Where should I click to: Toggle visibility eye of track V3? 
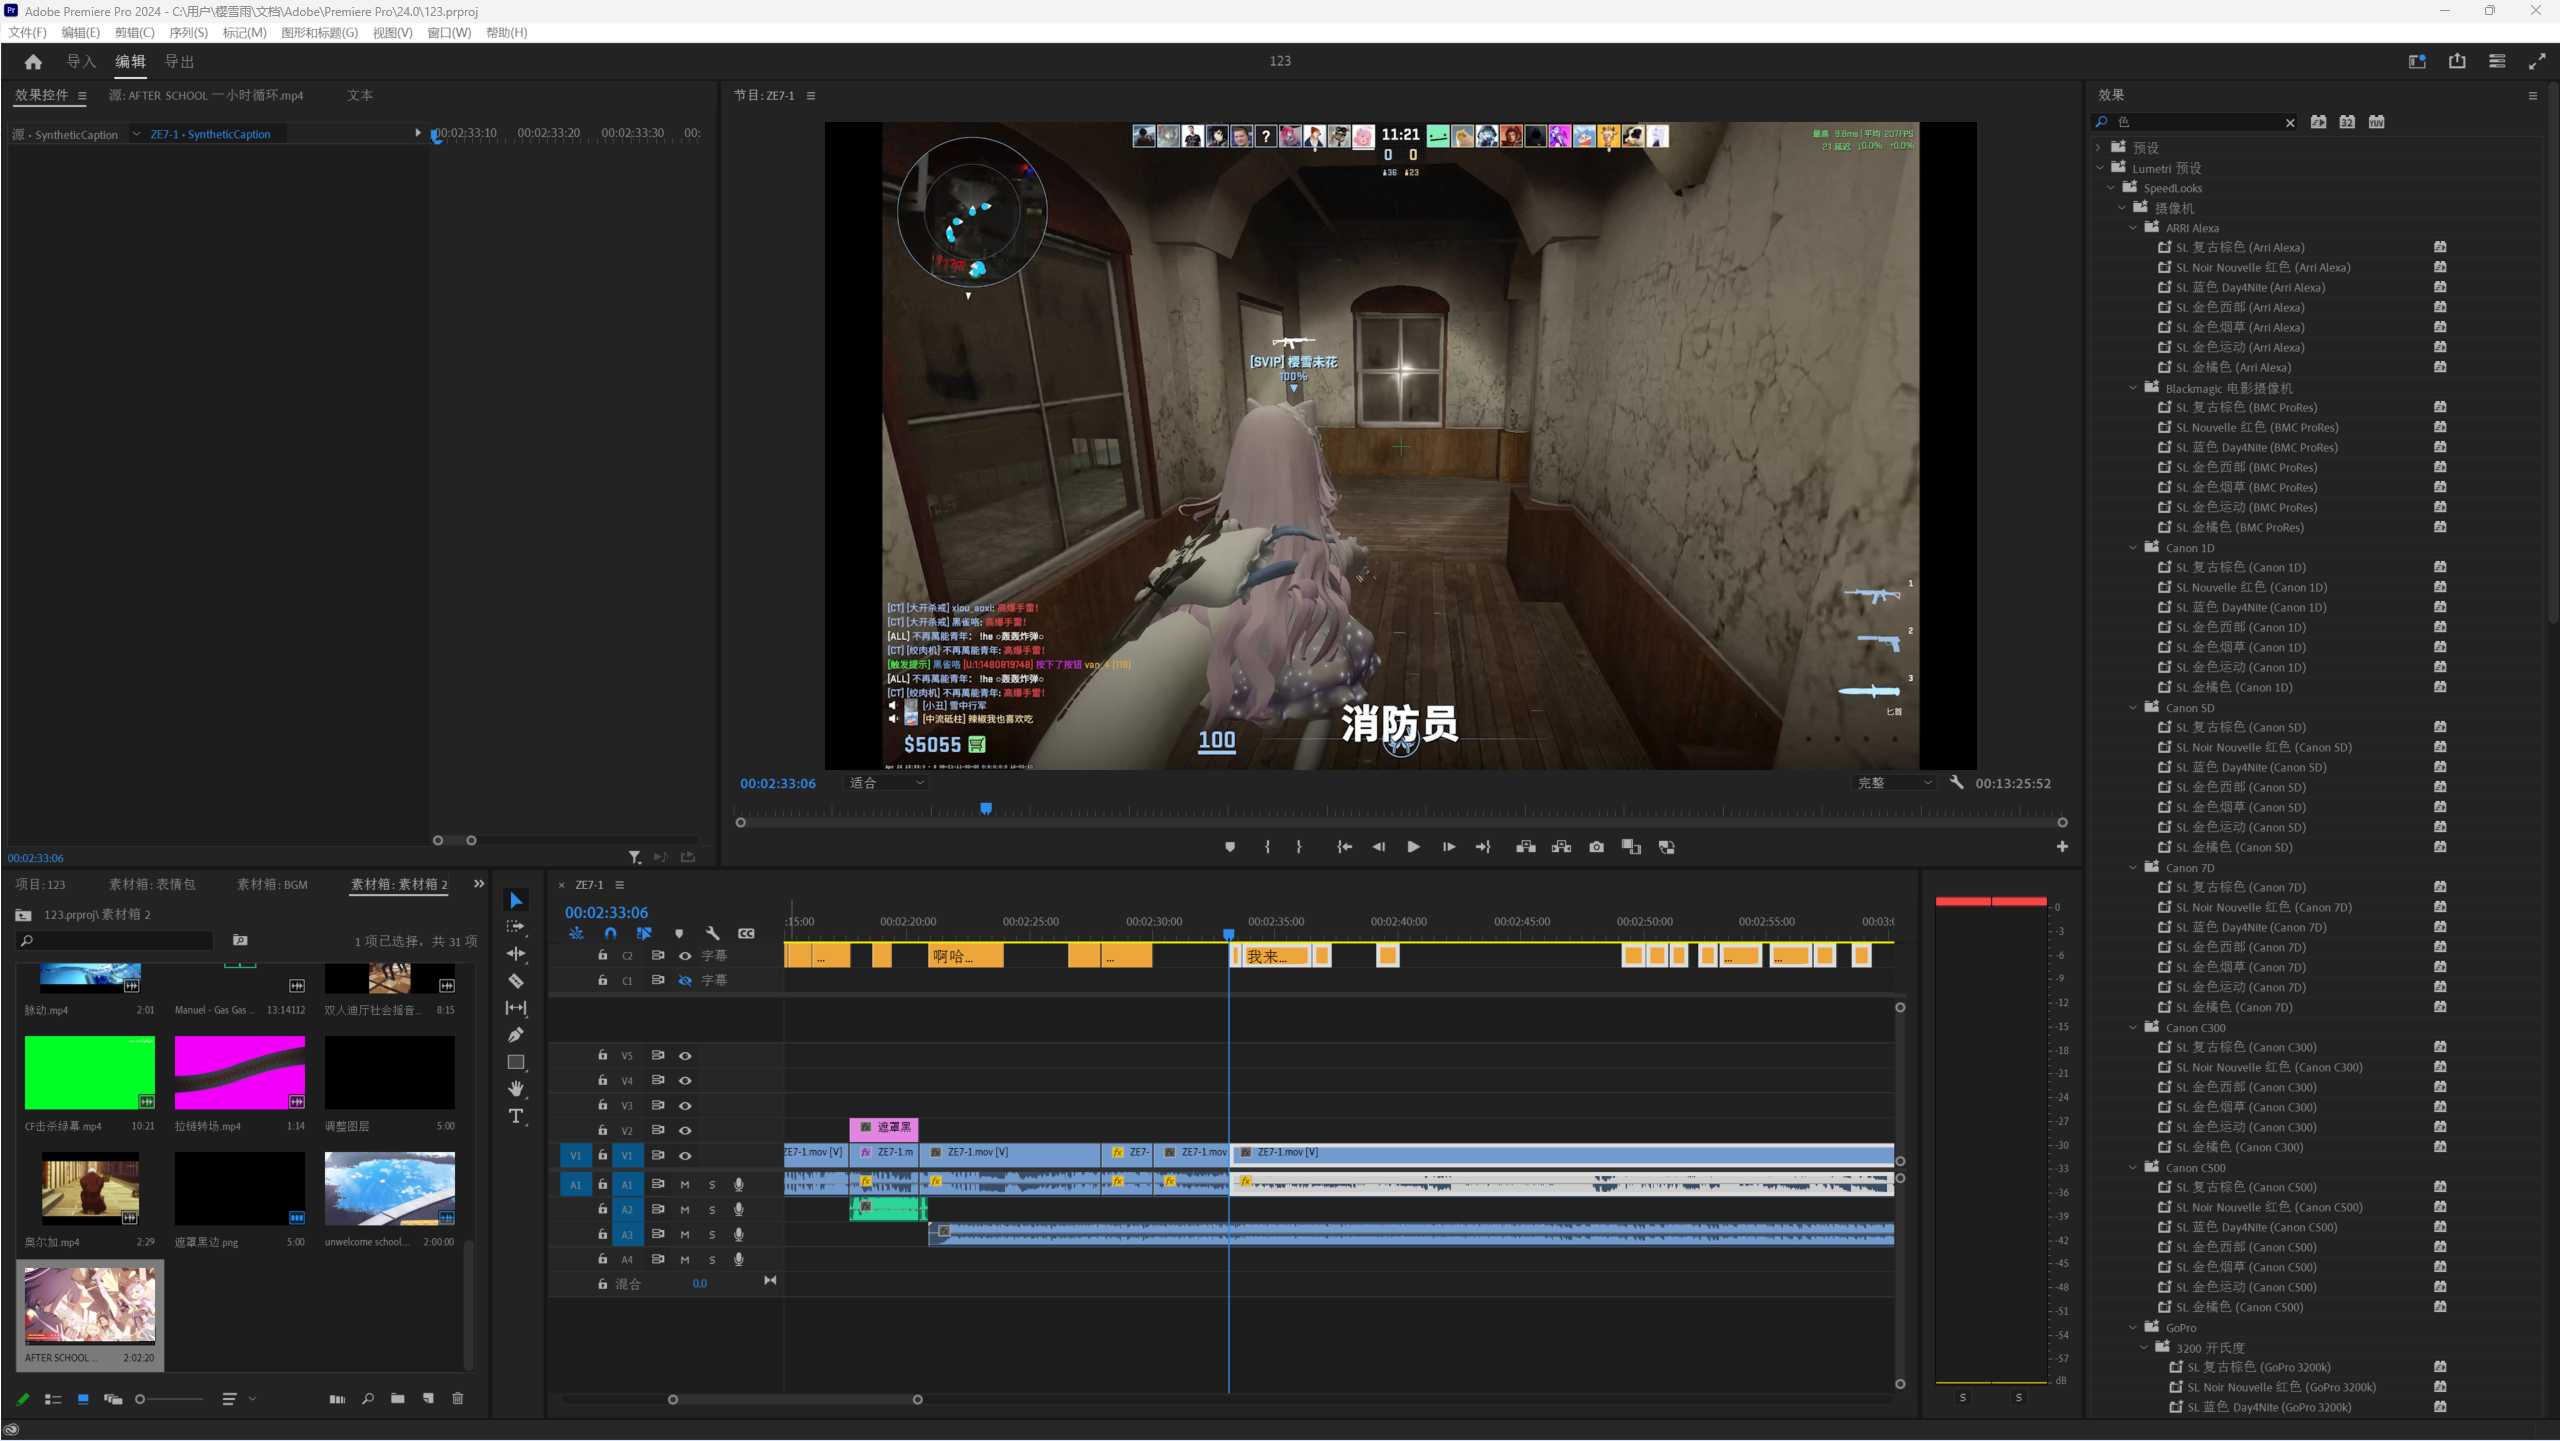[x=685, y=1106]
